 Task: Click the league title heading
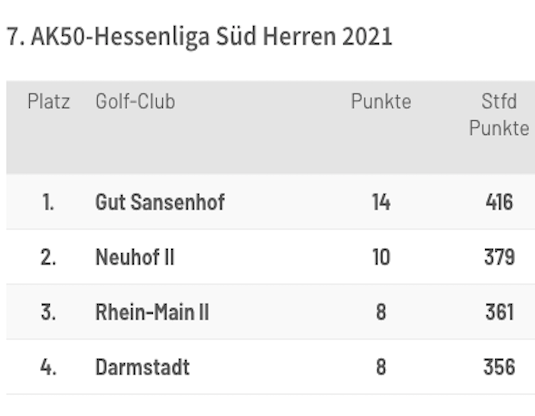(x=200, y=37)
